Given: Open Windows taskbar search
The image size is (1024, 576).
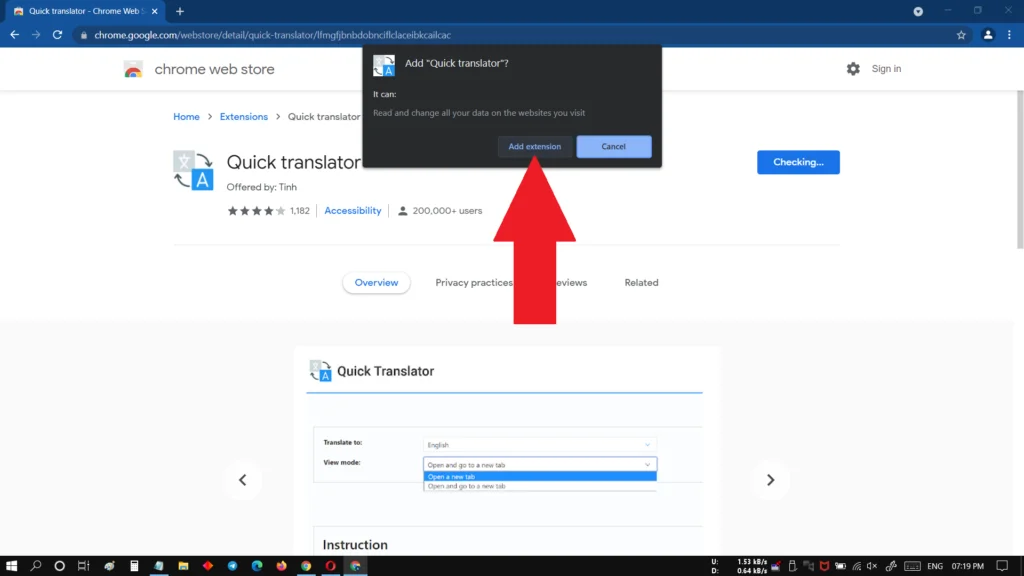Looking at the screenshot, I should (x=36, y=566).
